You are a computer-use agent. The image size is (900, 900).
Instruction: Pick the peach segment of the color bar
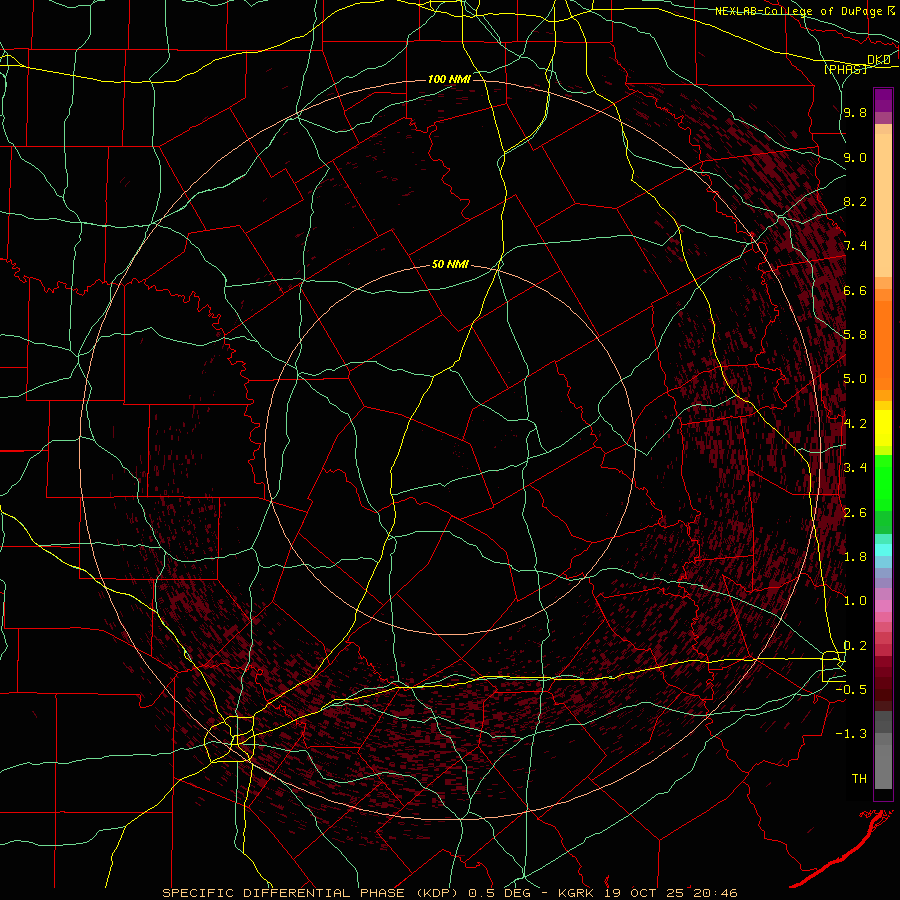tap(883, 205)
